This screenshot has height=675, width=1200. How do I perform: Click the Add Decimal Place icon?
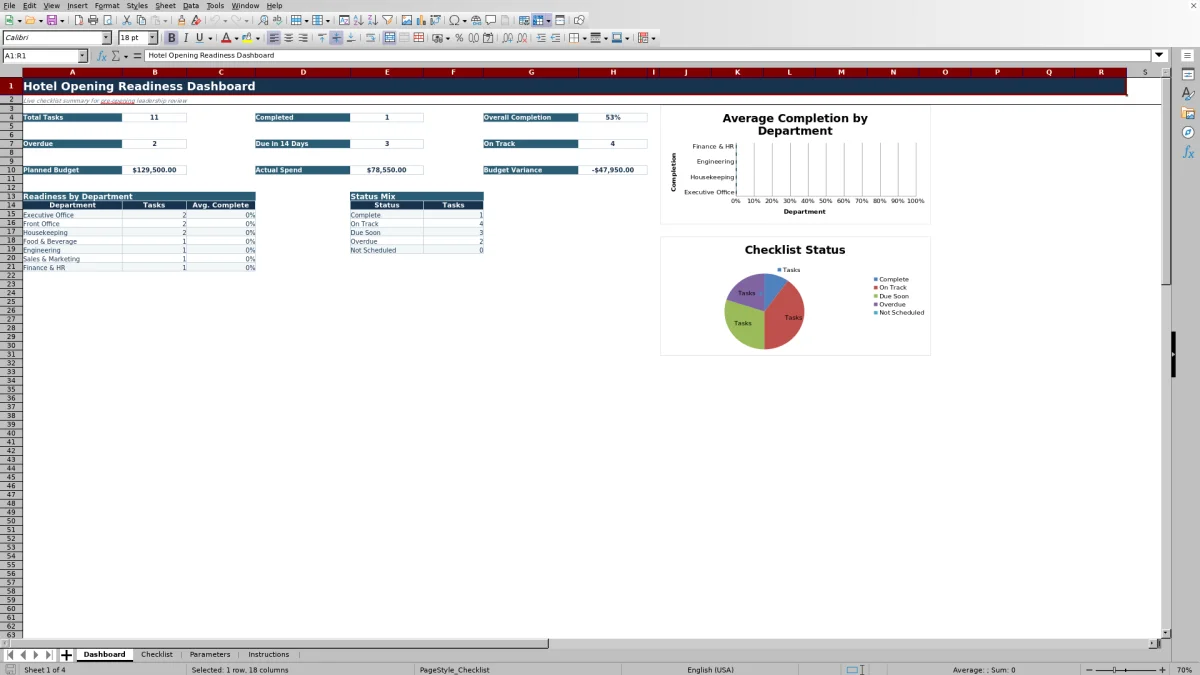507,38
